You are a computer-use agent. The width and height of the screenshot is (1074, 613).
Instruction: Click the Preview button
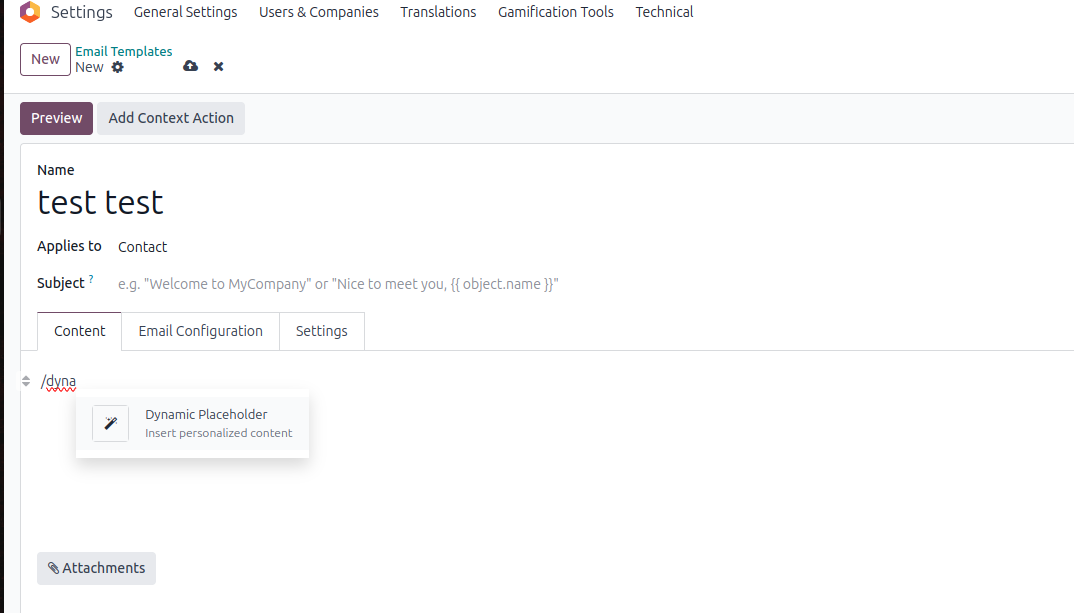(x=56, y=118)
